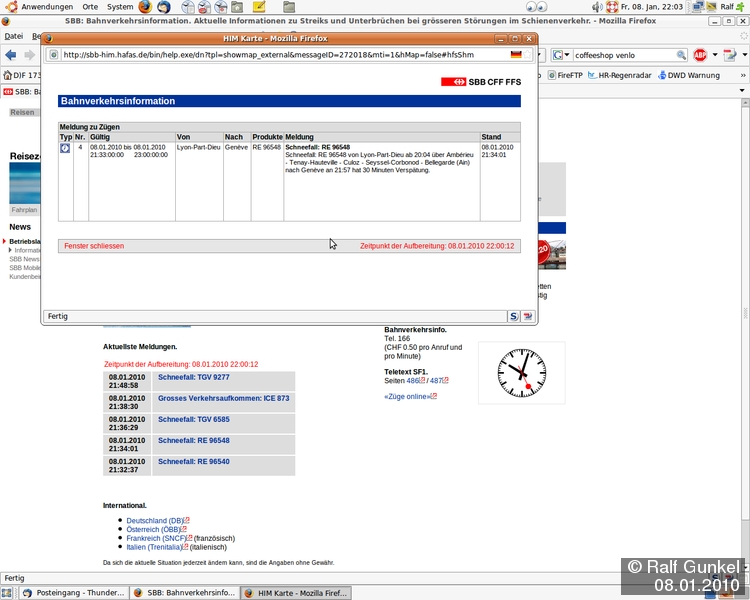Open the Adblock Plus dropdown arrow
The width and height of the screenshot is (750, 600).
(713, 55)
